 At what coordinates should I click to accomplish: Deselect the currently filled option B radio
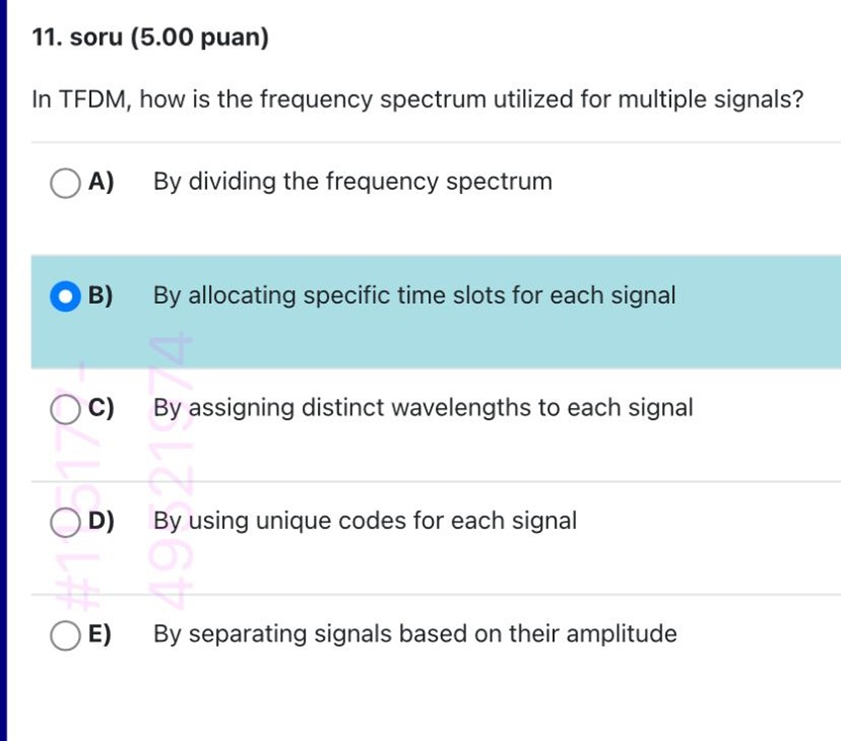[x=65, y=296]
